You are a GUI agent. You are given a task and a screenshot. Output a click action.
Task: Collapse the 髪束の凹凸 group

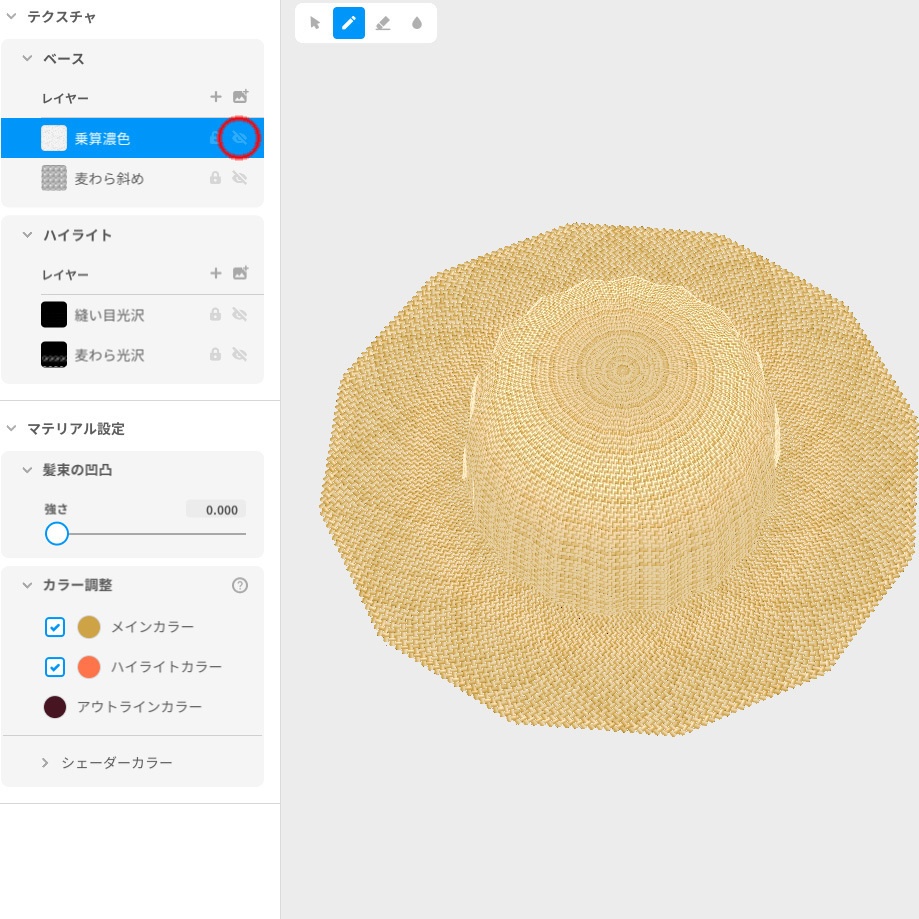point(27,470)
